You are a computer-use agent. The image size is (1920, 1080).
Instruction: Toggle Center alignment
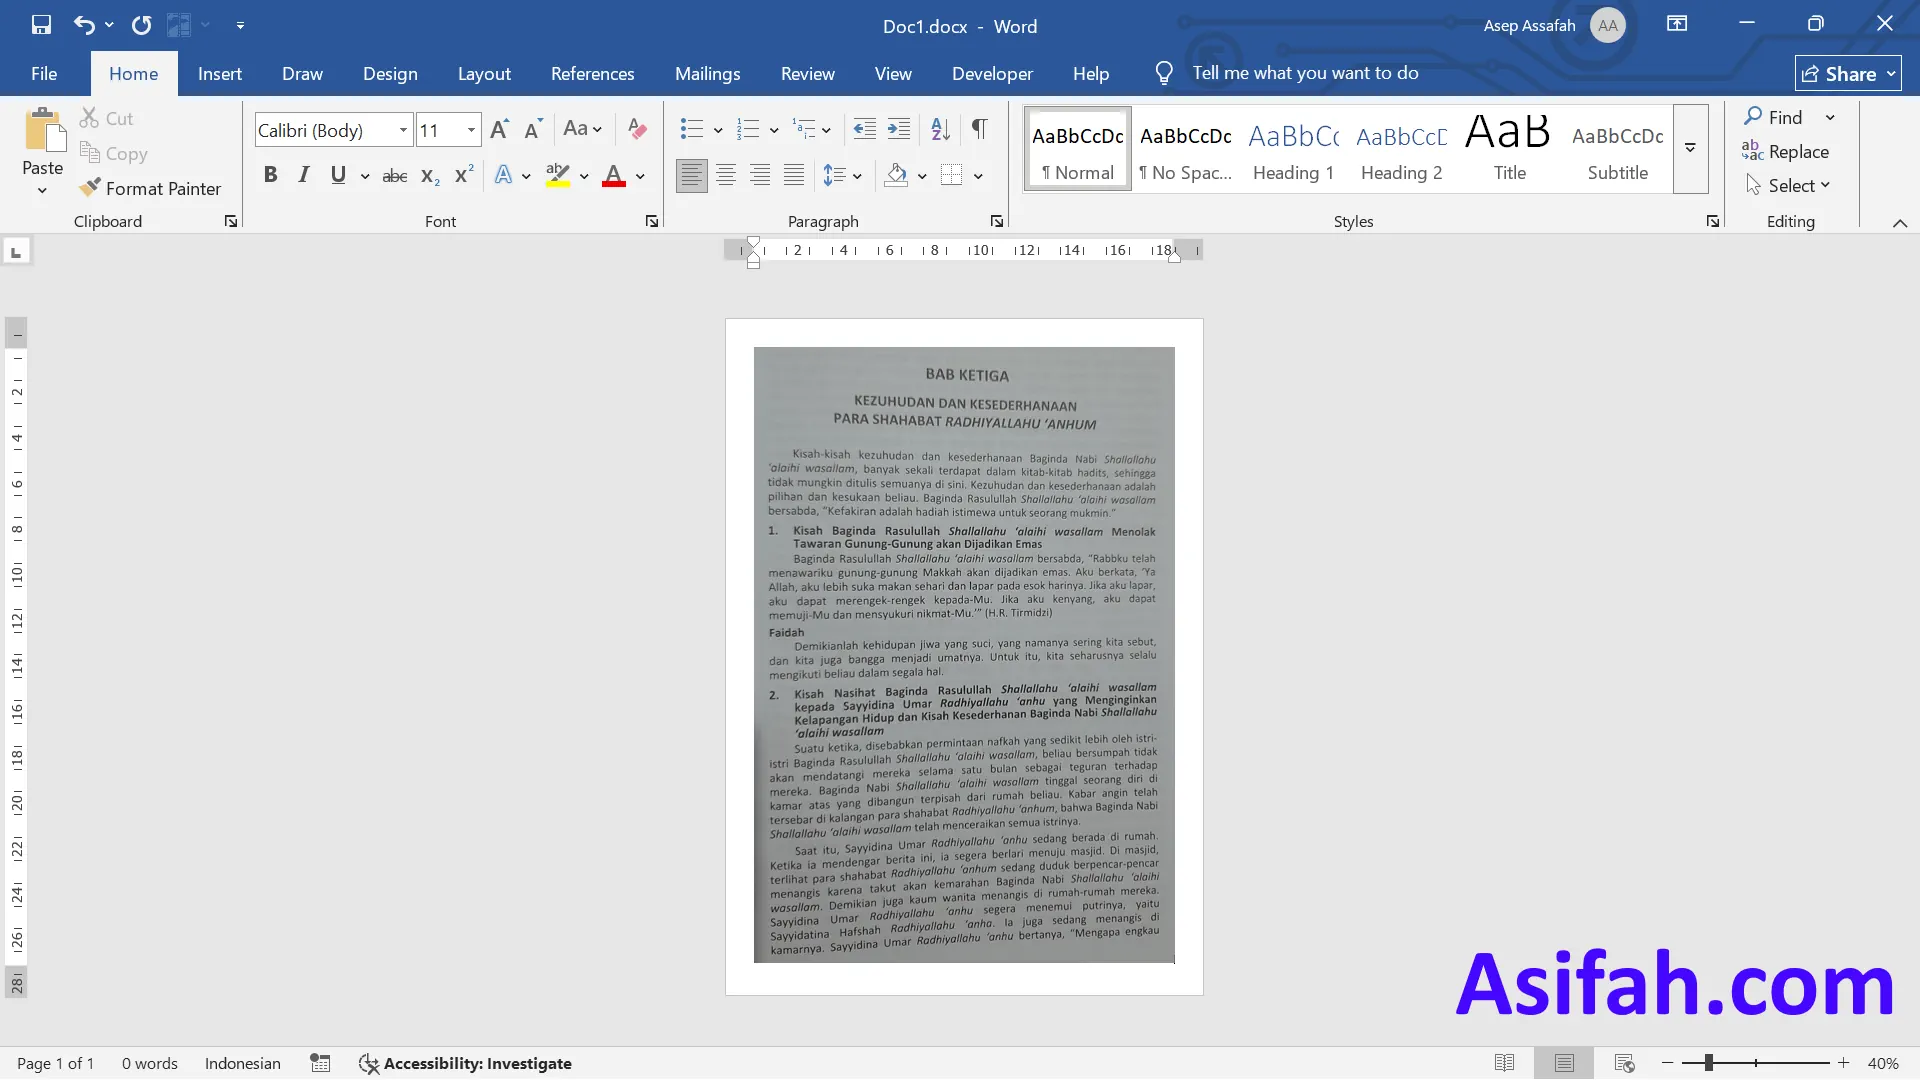click(726, 176)
